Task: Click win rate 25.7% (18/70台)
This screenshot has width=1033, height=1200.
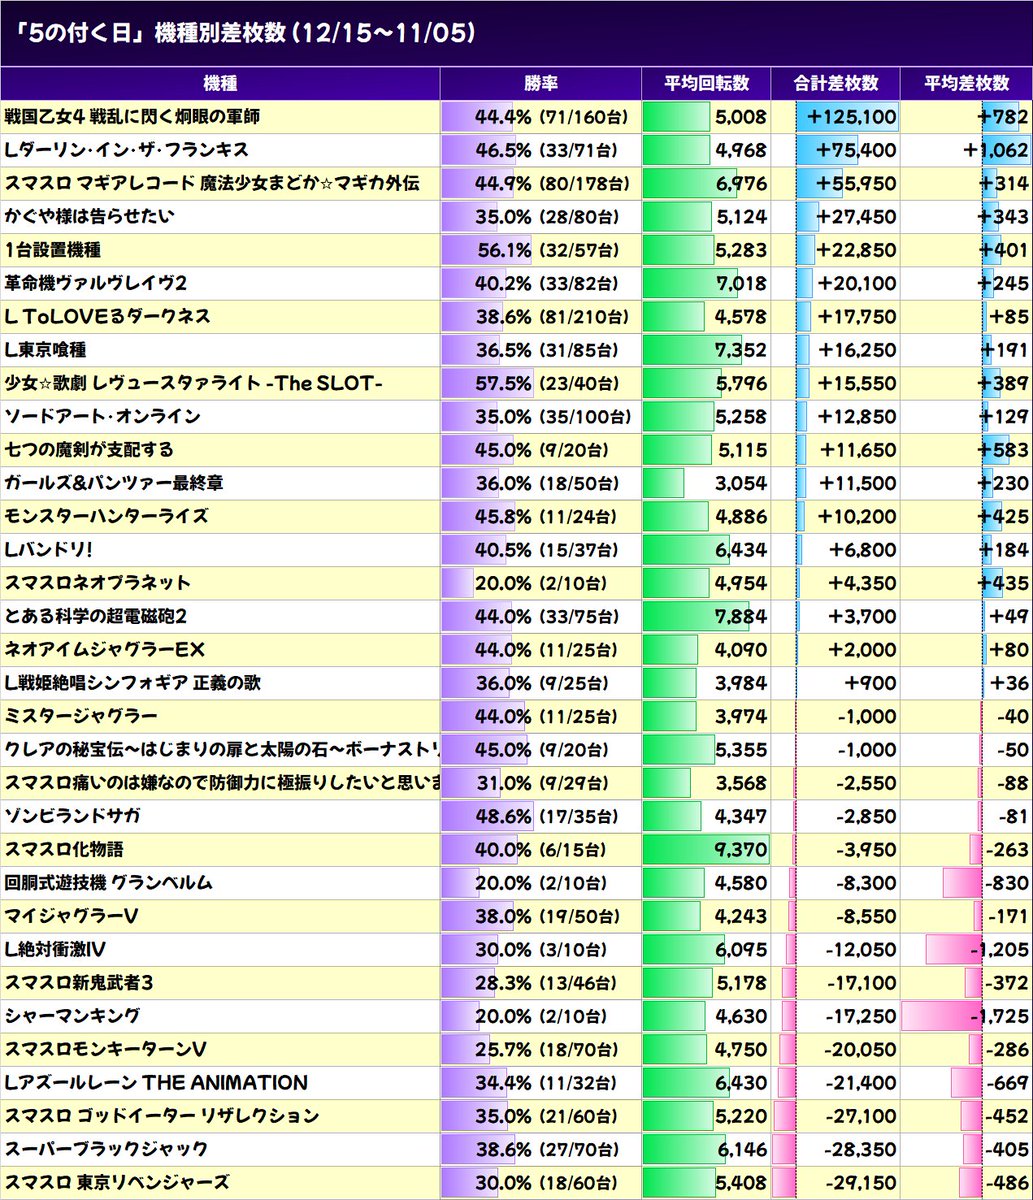Action: click(547, 1051)
